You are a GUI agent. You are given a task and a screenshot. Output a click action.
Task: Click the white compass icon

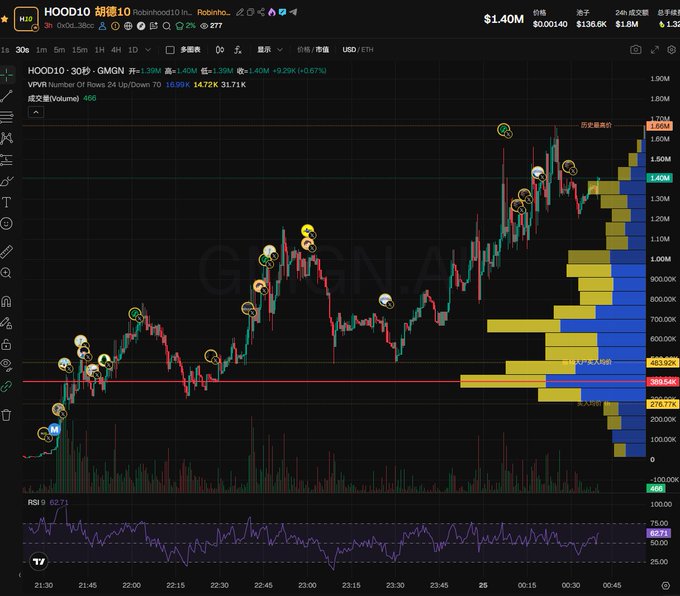coord(141,26)
